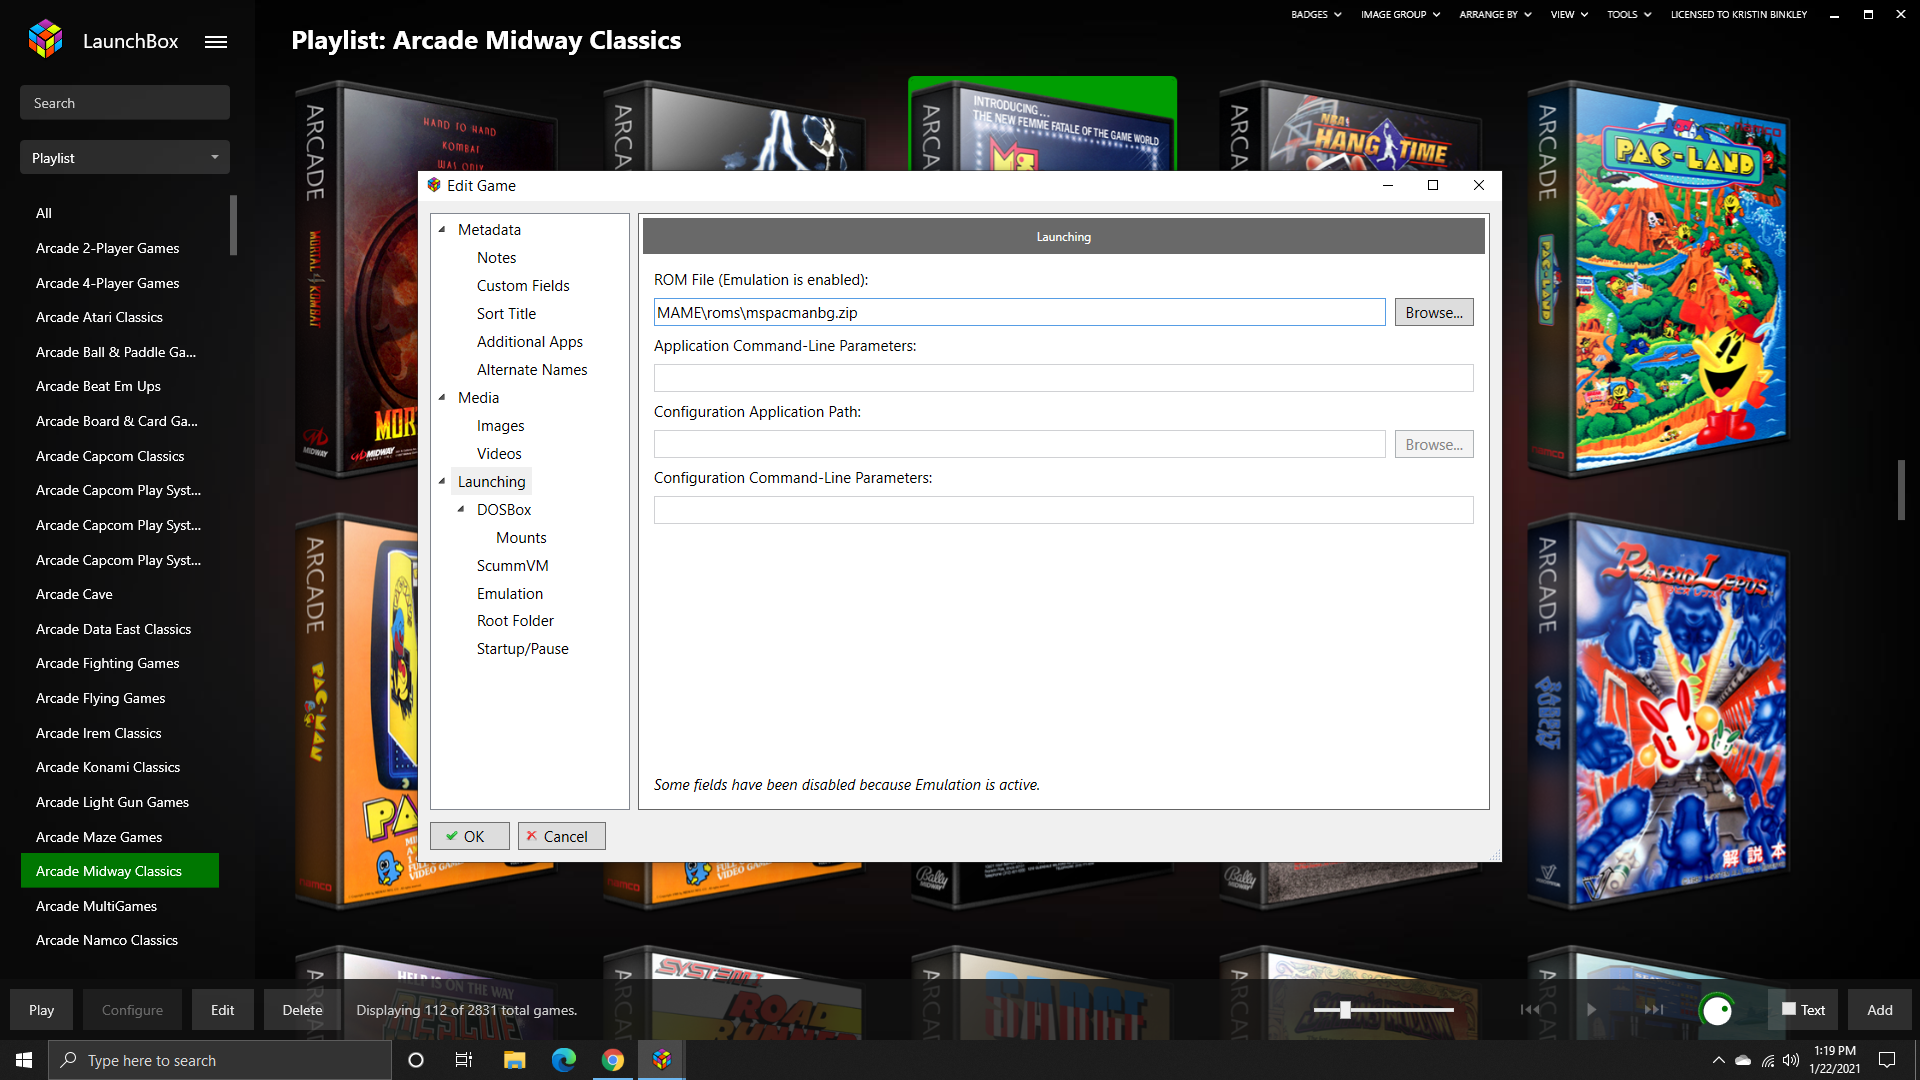
Task: Cancel the Edit Game dialog
Action: click(561, 836)
